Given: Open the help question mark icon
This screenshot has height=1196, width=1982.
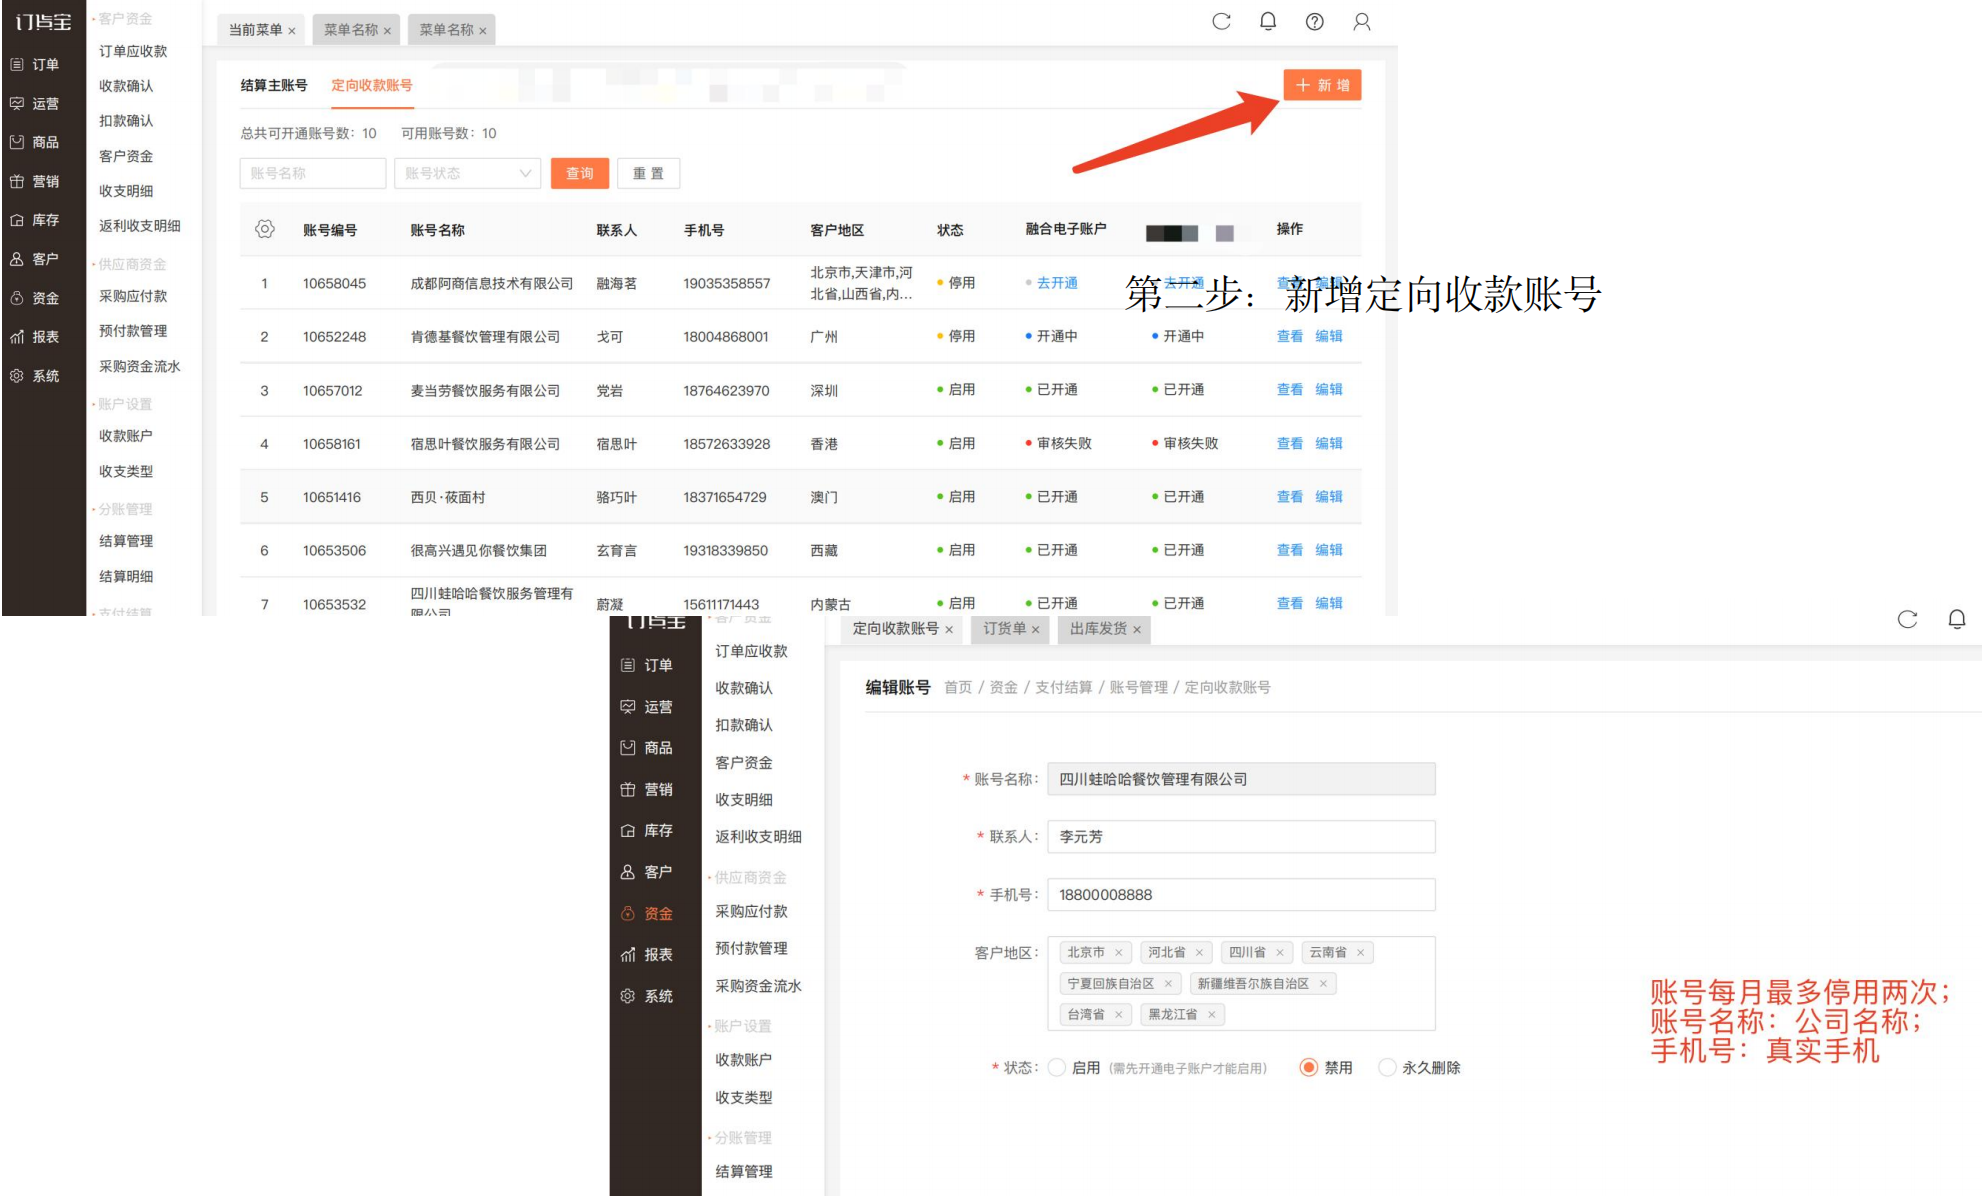Looking at the screenshot, I should (x=1315, y=22).
